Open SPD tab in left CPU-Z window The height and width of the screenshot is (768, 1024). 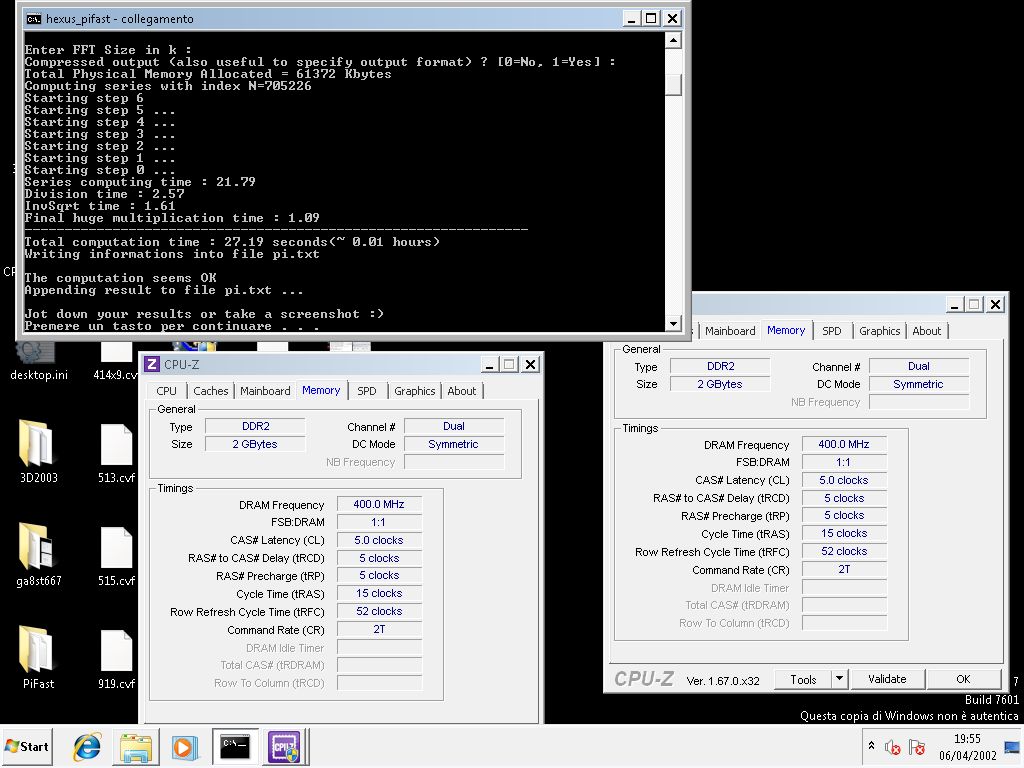pos(367,391)
